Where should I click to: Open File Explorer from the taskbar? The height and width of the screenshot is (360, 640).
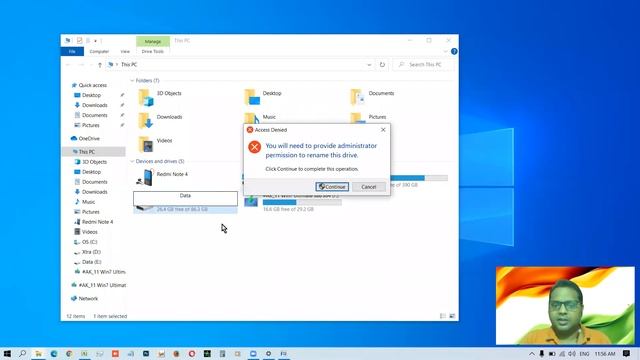click(38, 353)
